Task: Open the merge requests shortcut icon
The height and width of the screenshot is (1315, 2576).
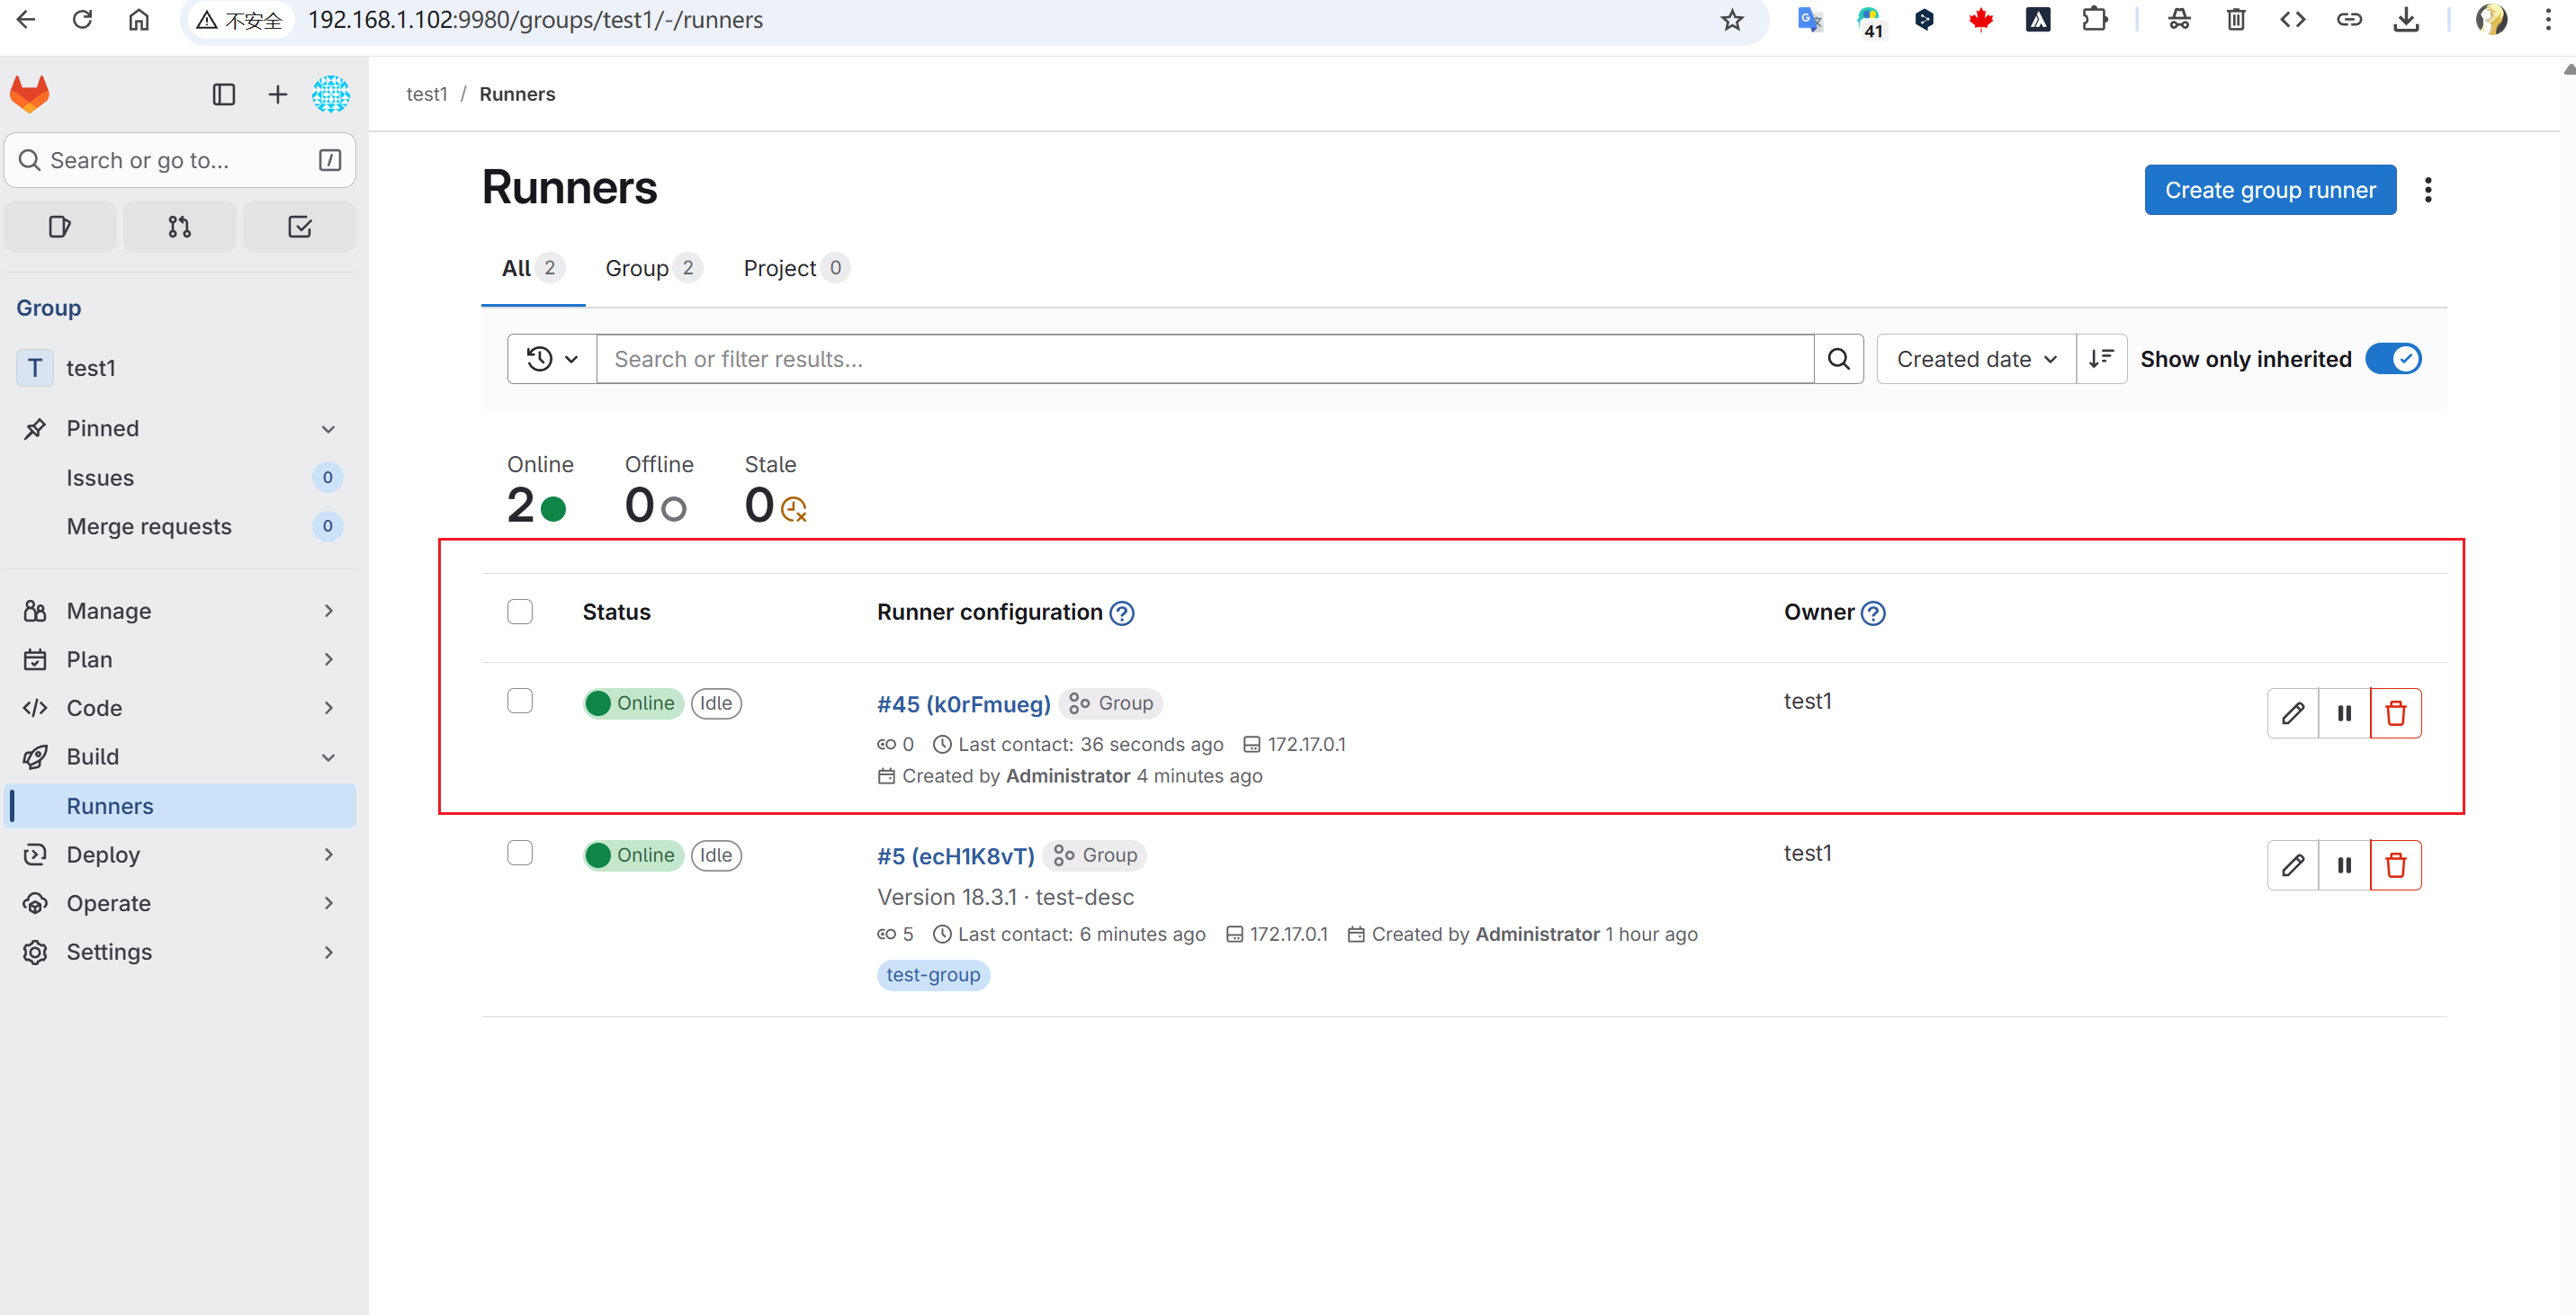Action: (x=179, y=227)
